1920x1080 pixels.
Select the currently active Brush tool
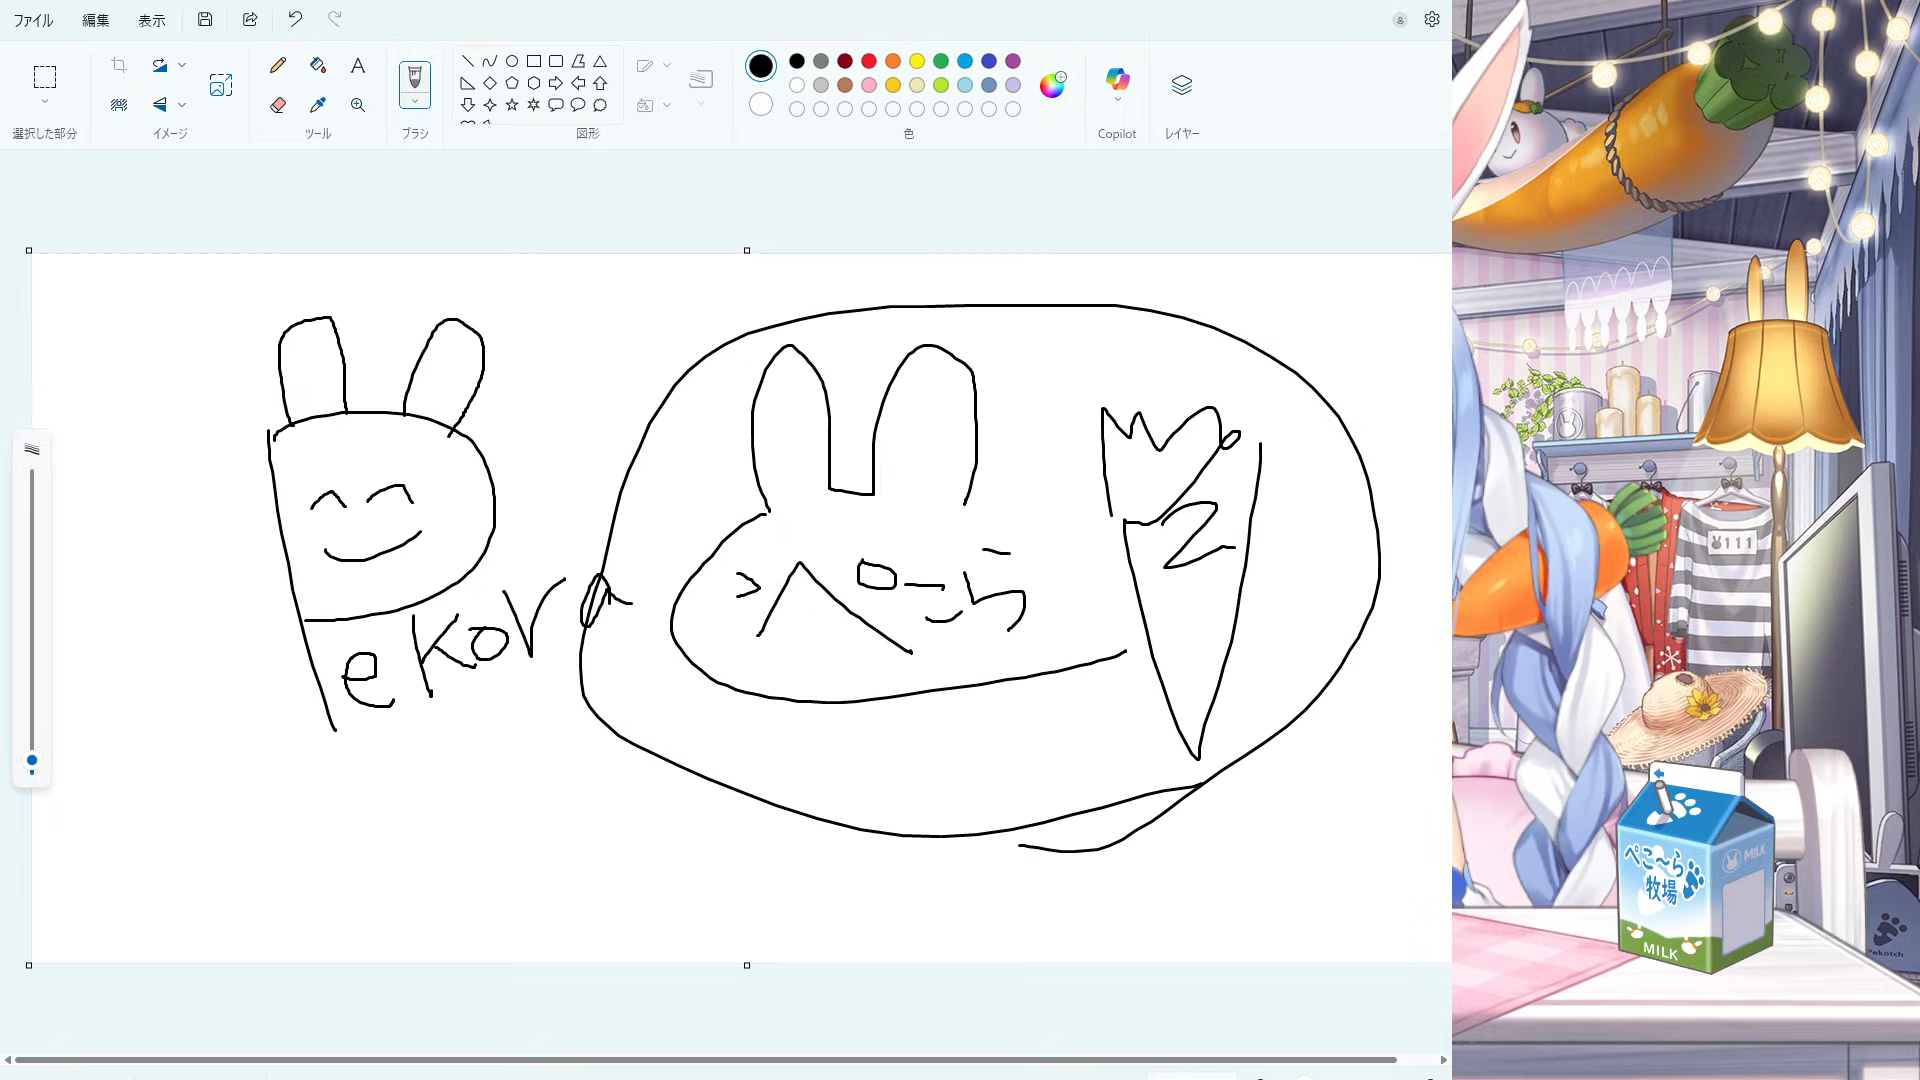point(415,78)
